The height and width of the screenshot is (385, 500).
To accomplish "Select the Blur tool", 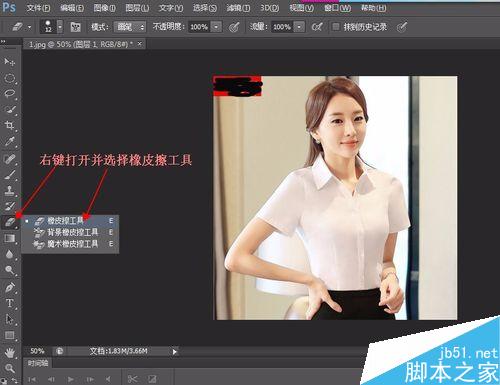I will click(9, 254).
